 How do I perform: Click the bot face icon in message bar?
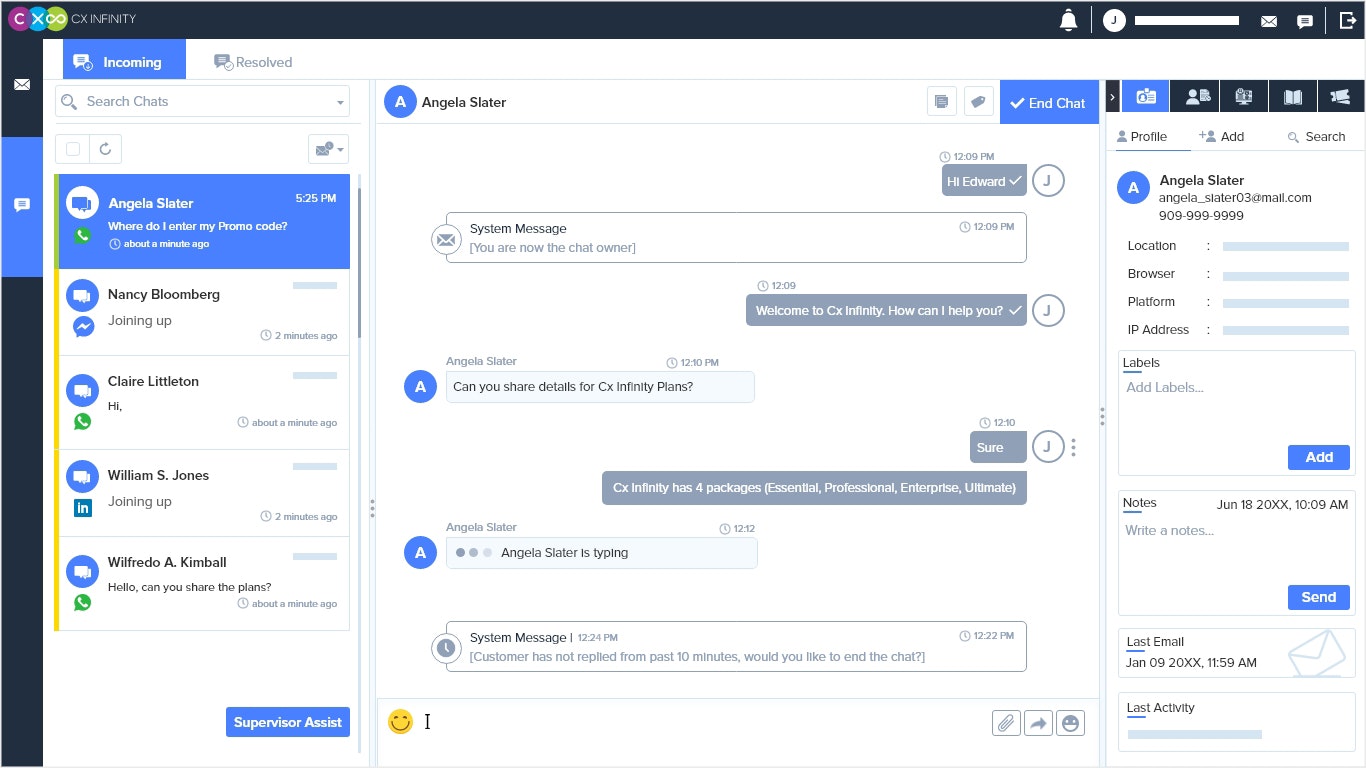(1071, 723)
